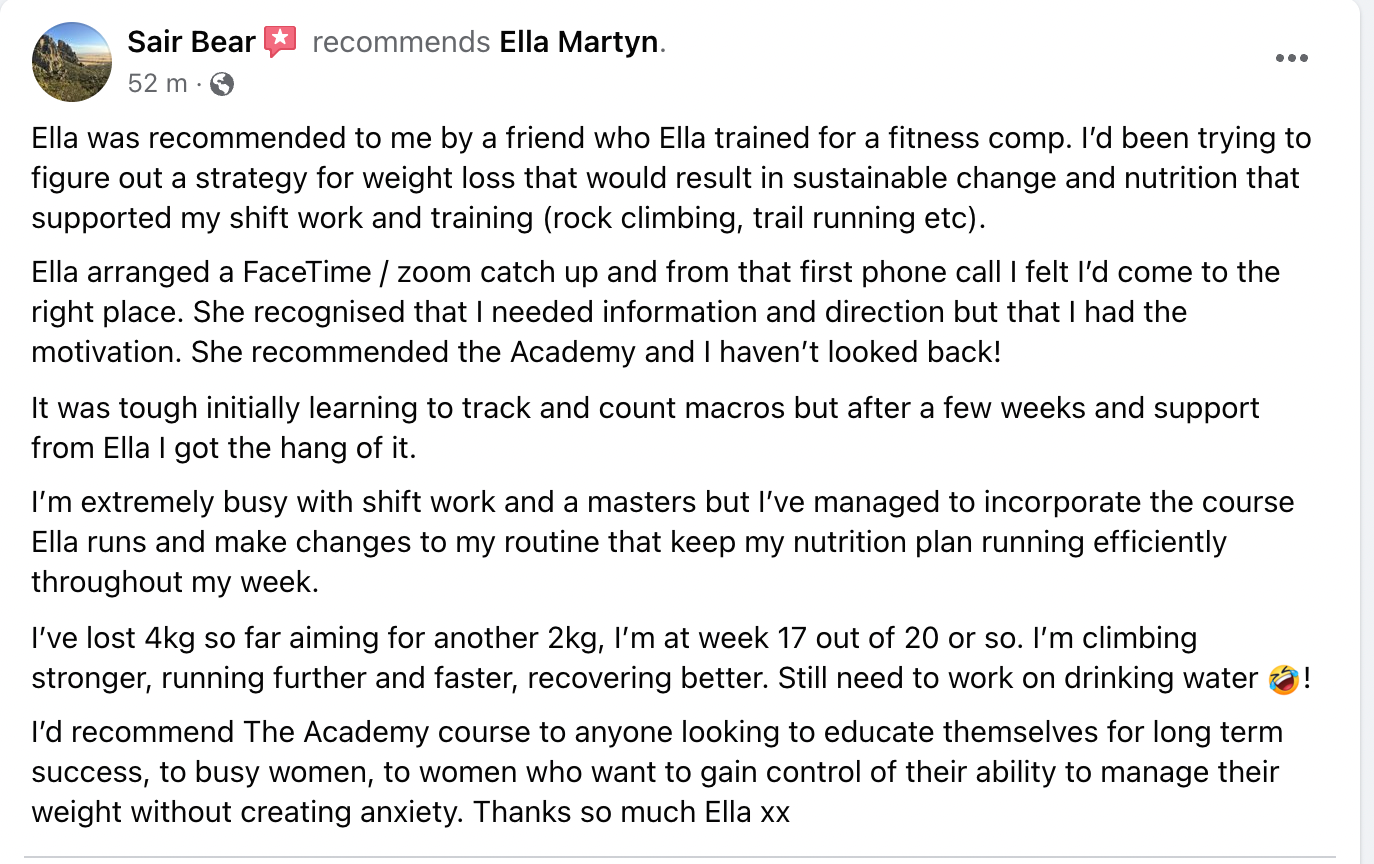This screenshot has width=1374, height=864.
Task: Click the laughing emoji after "drinking water"
Action: [x=1284, y=679]
